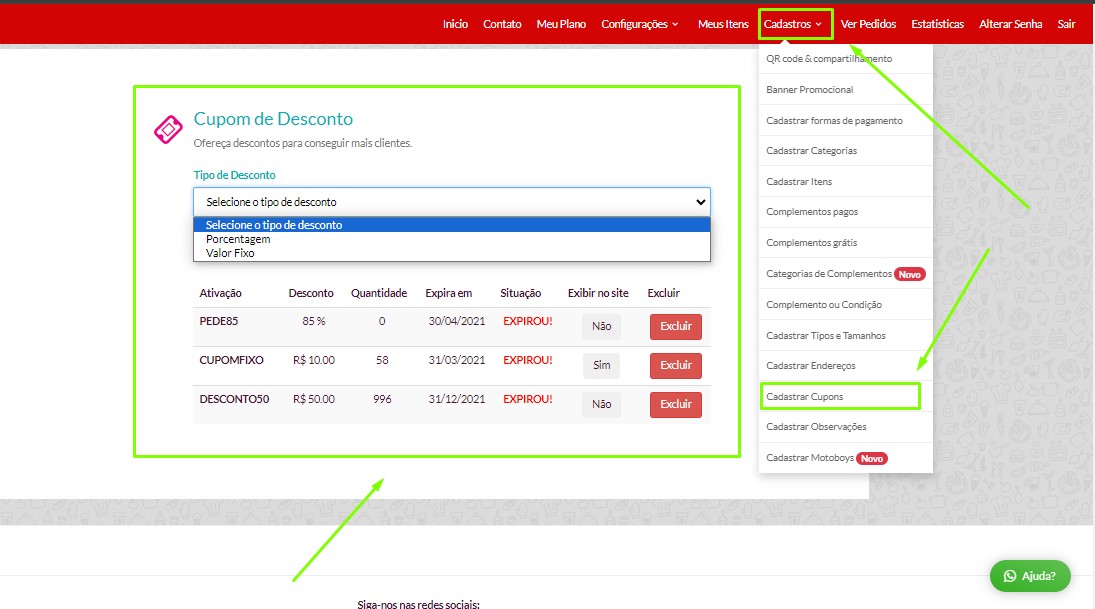Toggle PEDE85 site display set to Não
Viewport: 1095px width, 609px height.
[x=601, y=327]
